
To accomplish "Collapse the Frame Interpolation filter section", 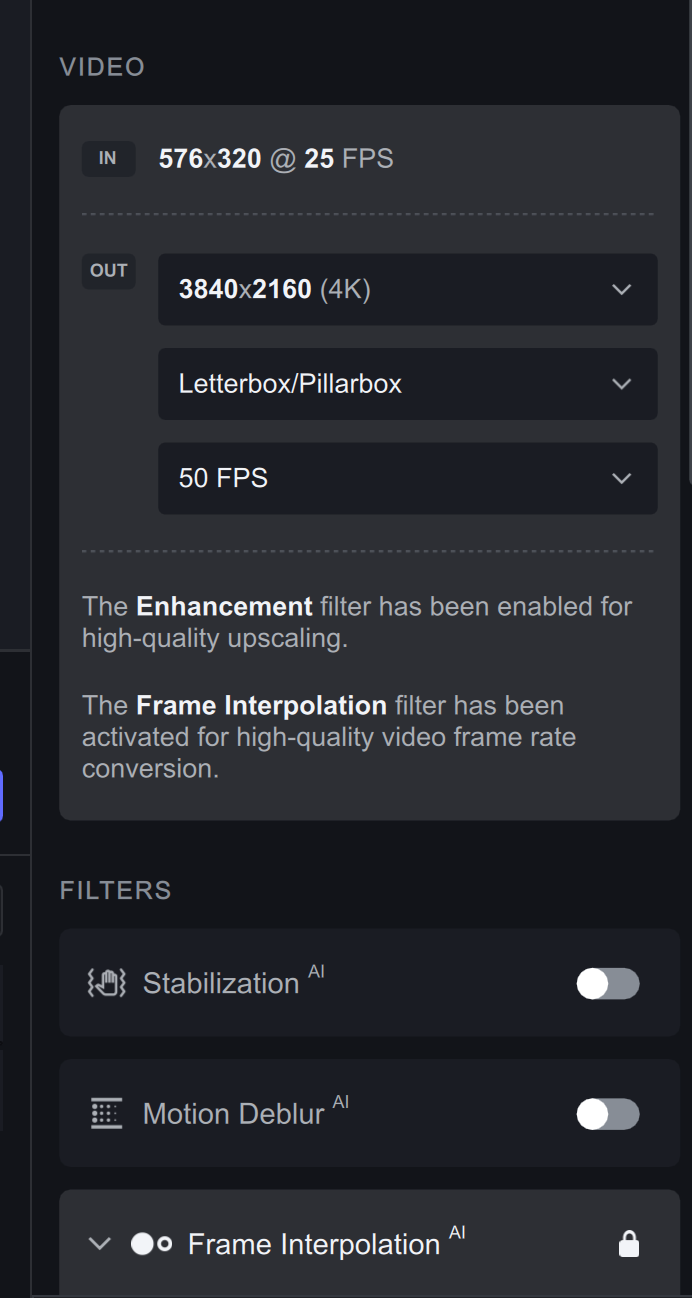I will [99, 1244].
